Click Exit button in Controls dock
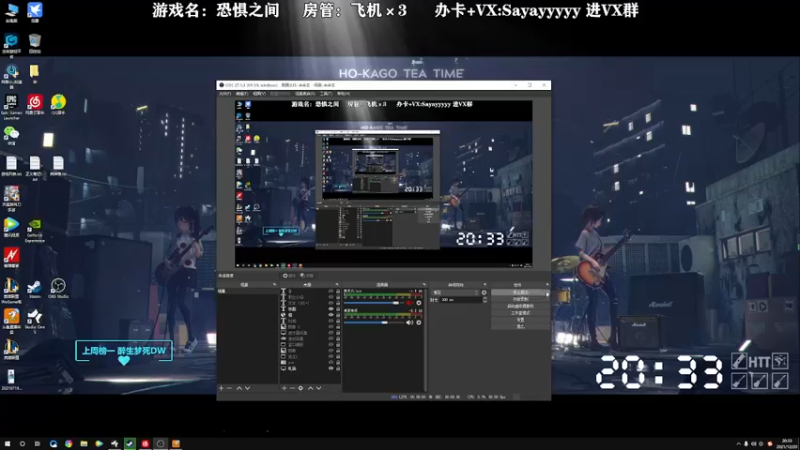This screenshot has width=800, height=450. [520, 327]
